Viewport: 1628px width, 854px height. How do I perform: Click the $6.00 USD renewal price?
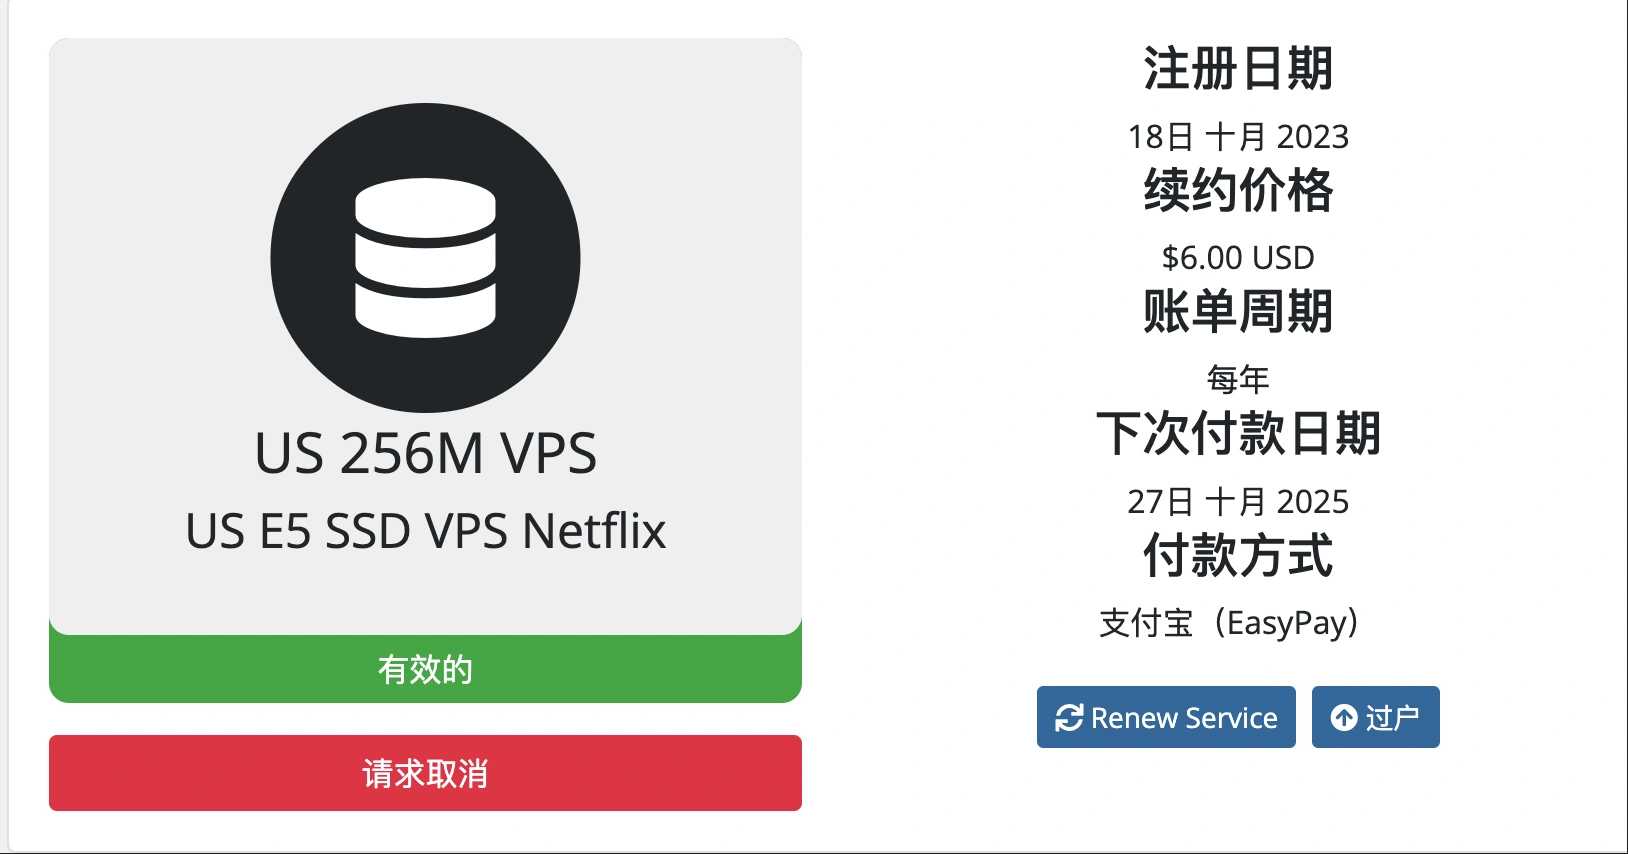(x=1238, y=258)
